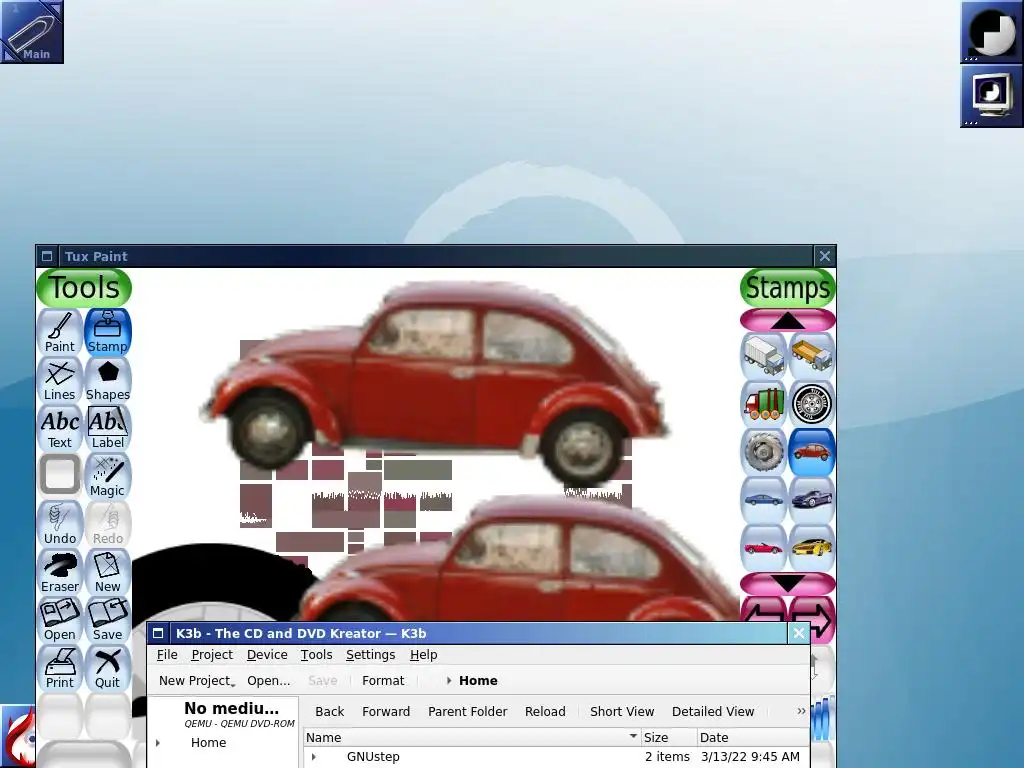
Task: Open K3b window menu button
Action: click(158, 633)
